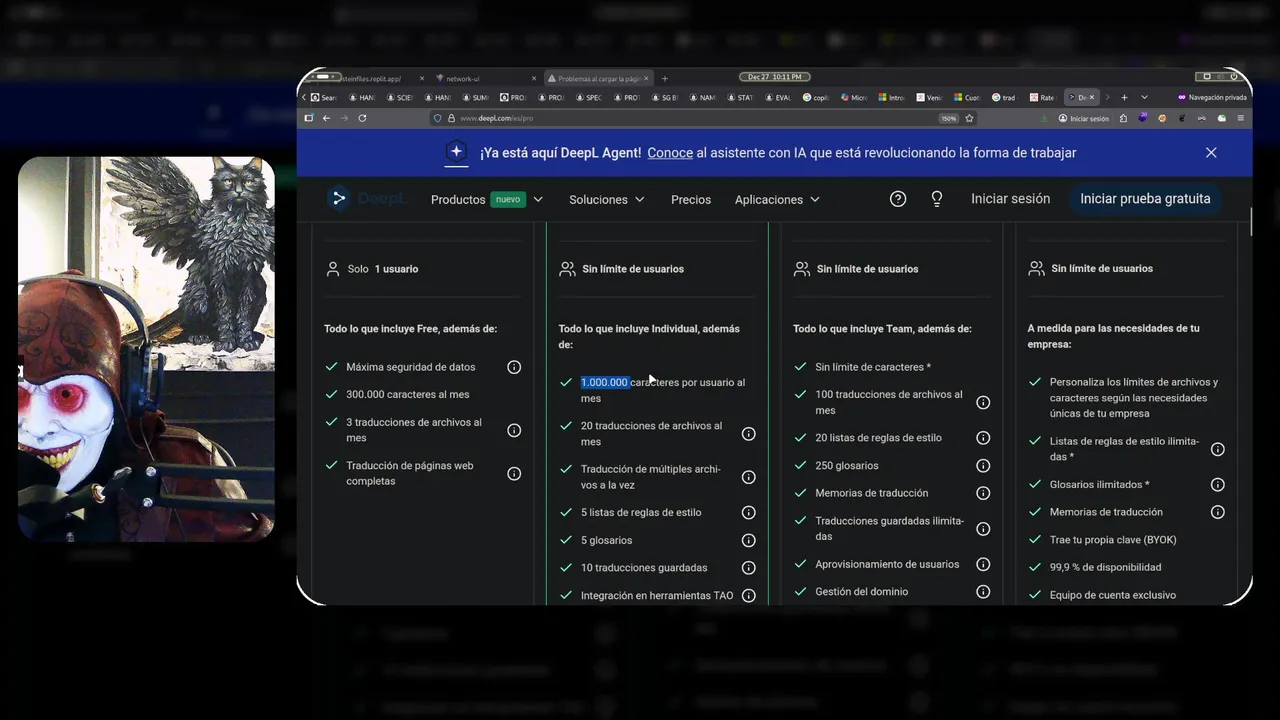Go back using the browser back arrow
The width and height of the screenshot is (1280, 720).
(x=326, y=118)
